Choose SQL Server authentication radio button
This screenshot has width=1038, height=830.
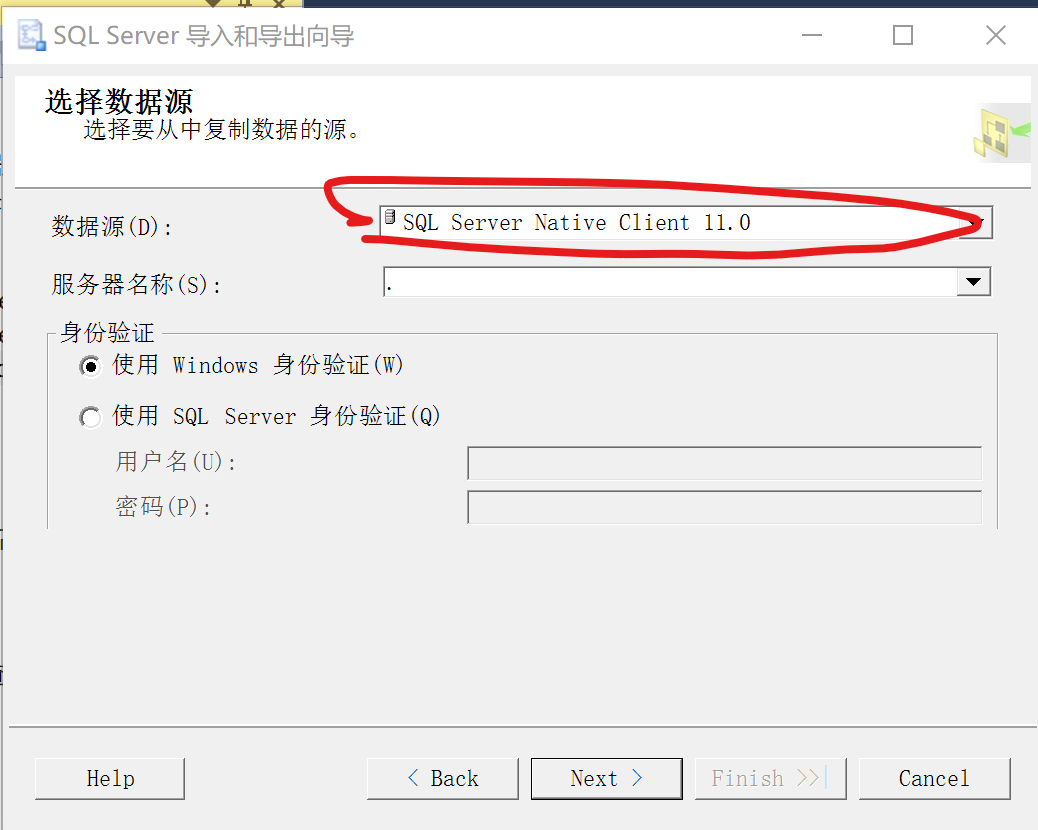point(90,417)
